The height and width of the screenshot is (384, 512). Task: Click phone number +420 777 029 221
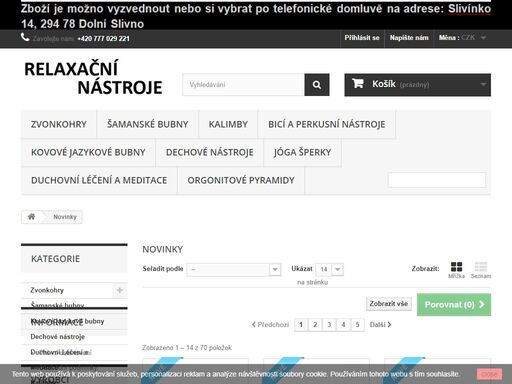click(x=103, y=39)
